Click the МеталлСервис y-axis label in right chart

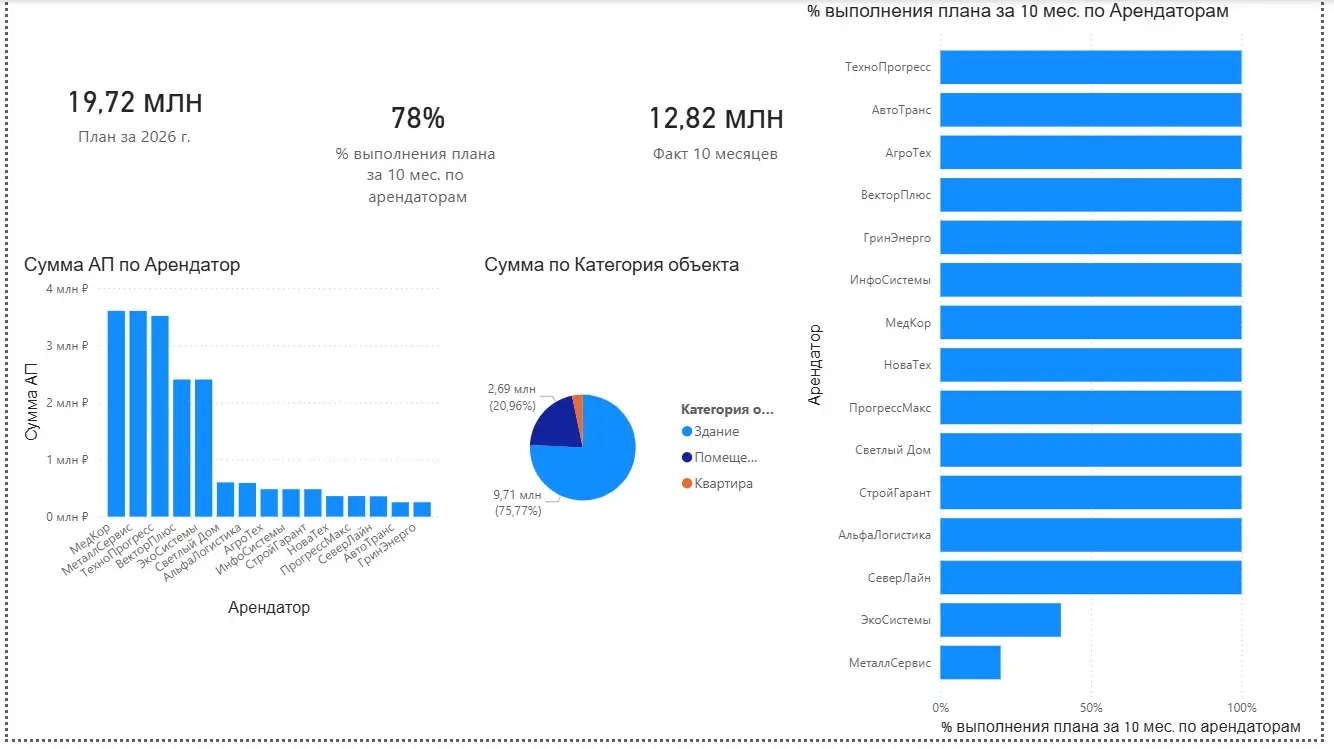890,663
